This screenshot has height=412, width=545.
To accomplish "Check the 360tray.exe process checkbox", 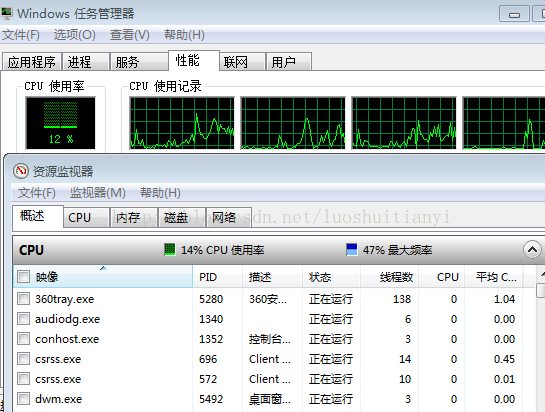I will coord(24,299).
